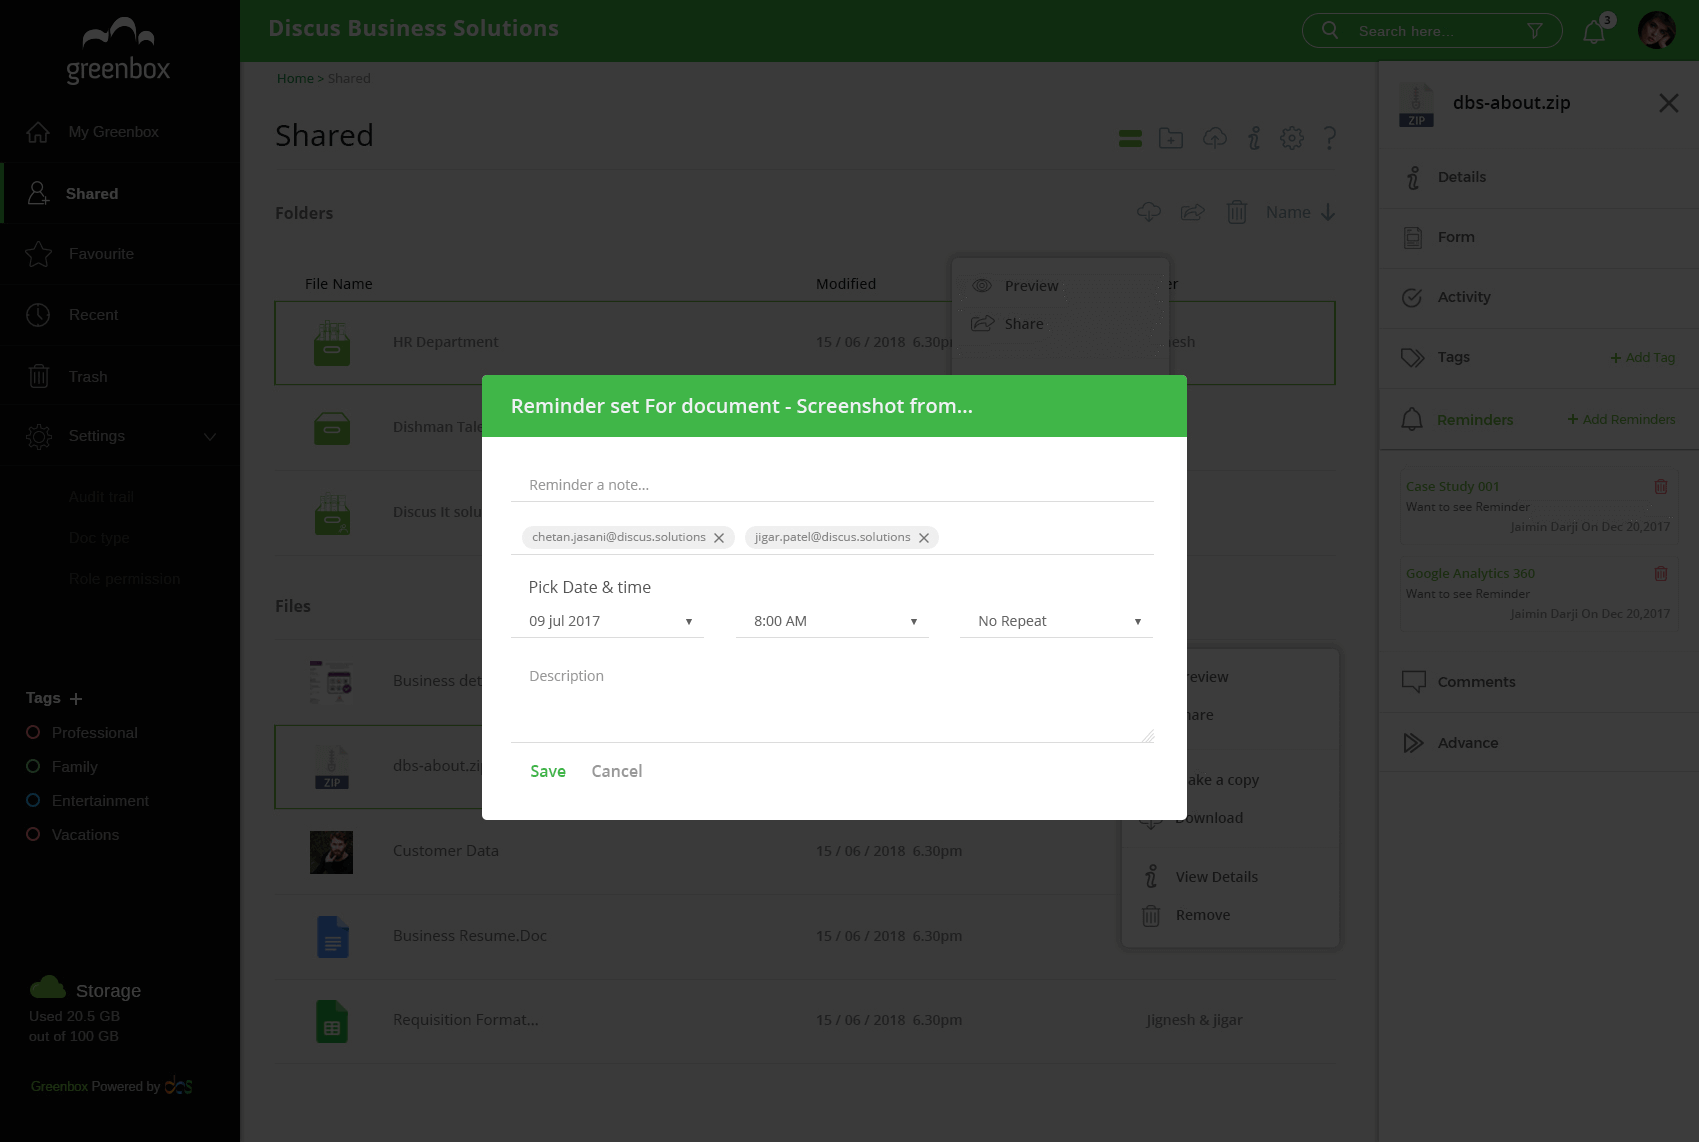Viewport: 1699px width, 1142px height.
Task: Click the cloud upload icon in toolbar
Action: pos(1214,138)
